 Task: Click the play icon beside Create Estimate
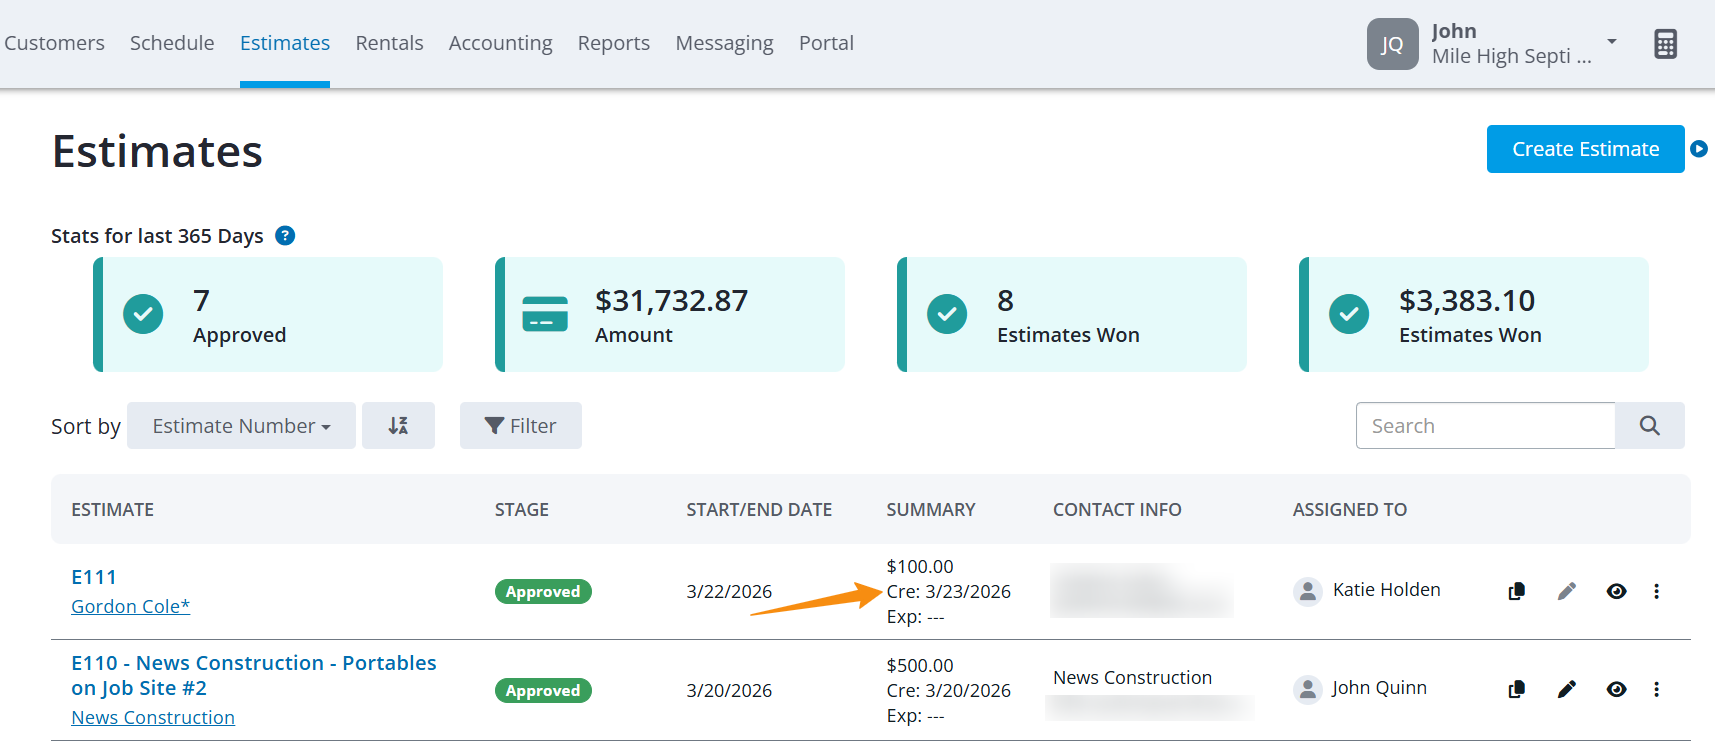click(x=1699, y=149)
